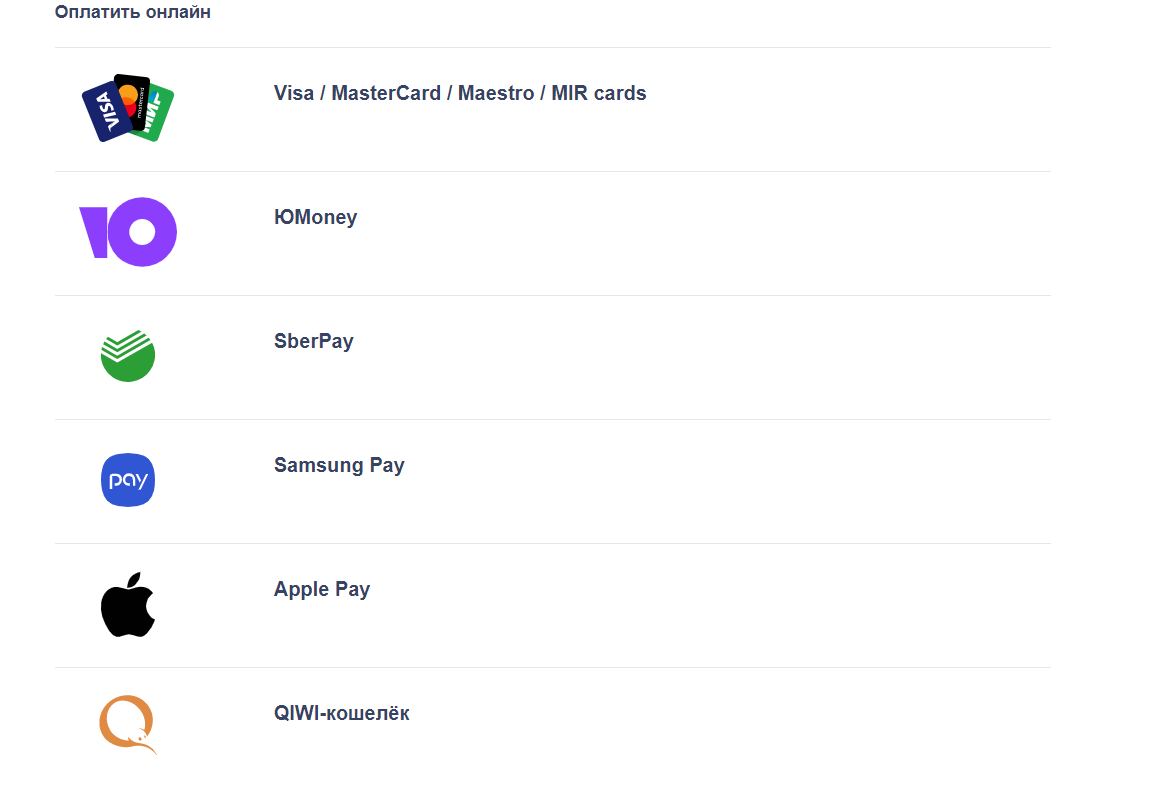Click the dark blue VISA card icon
Screen dimensions: 1163x787
[105, 113]
